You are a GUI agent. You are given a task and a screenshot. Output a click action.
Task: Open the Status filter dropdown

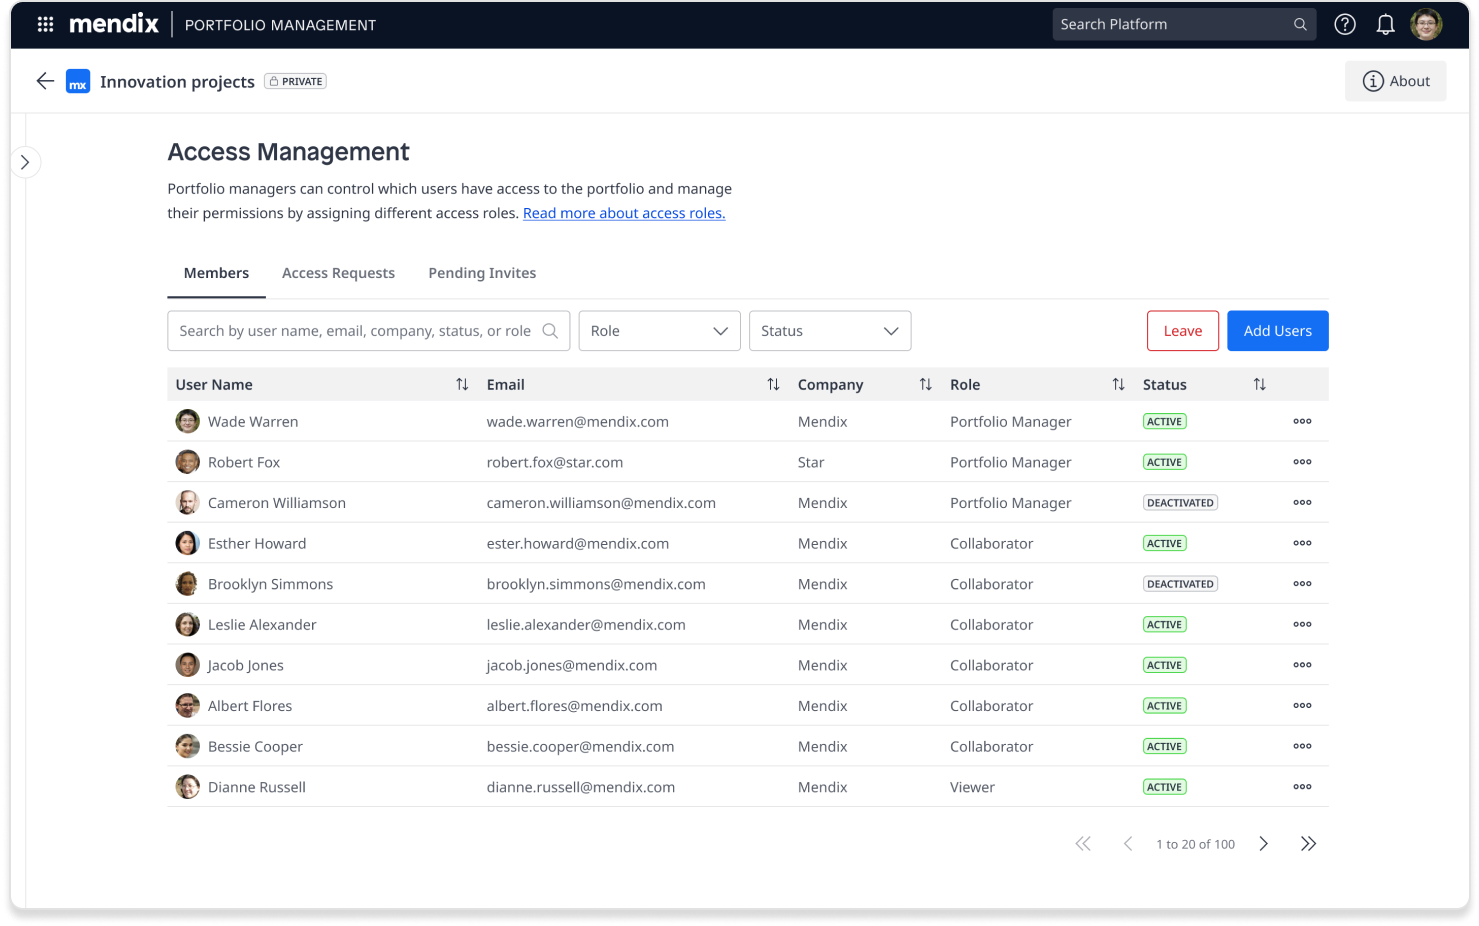829,331
